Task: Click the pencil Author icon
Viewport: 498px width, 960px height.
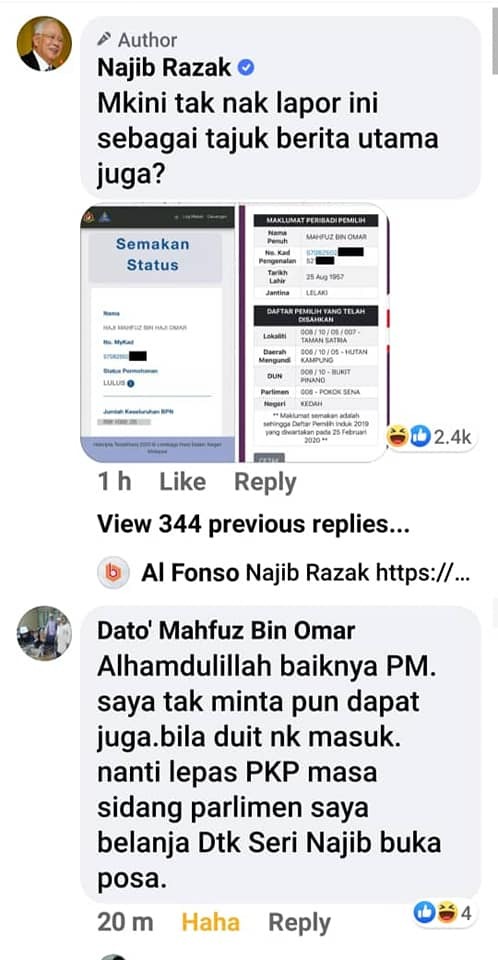Action: tap(105, 40)
